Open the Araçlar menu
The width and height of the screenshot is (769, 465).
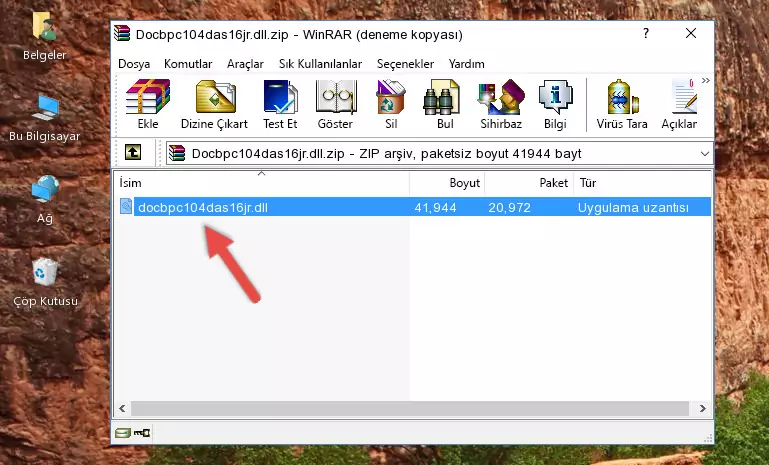pos(245,64)
